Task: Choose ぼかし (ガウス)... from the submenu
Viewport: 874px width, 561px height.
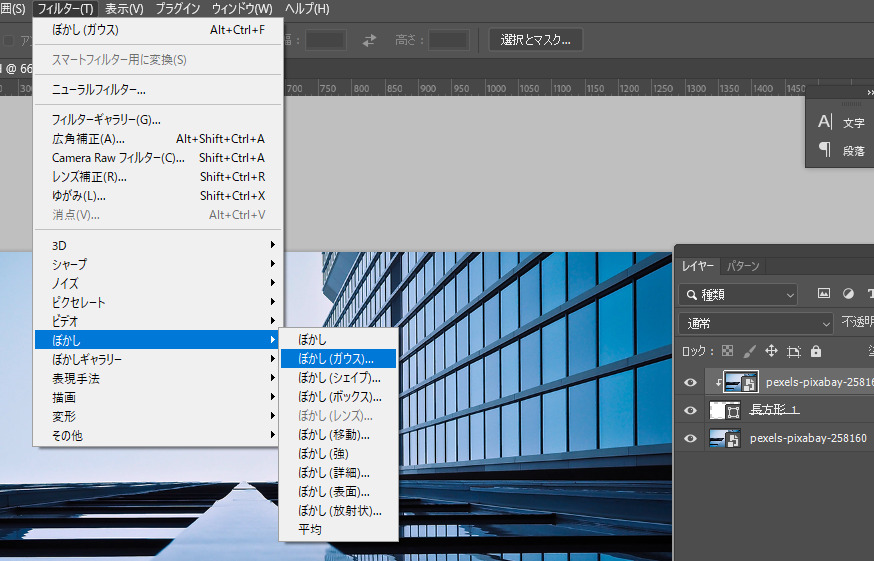Action: [x=337, y=358]
